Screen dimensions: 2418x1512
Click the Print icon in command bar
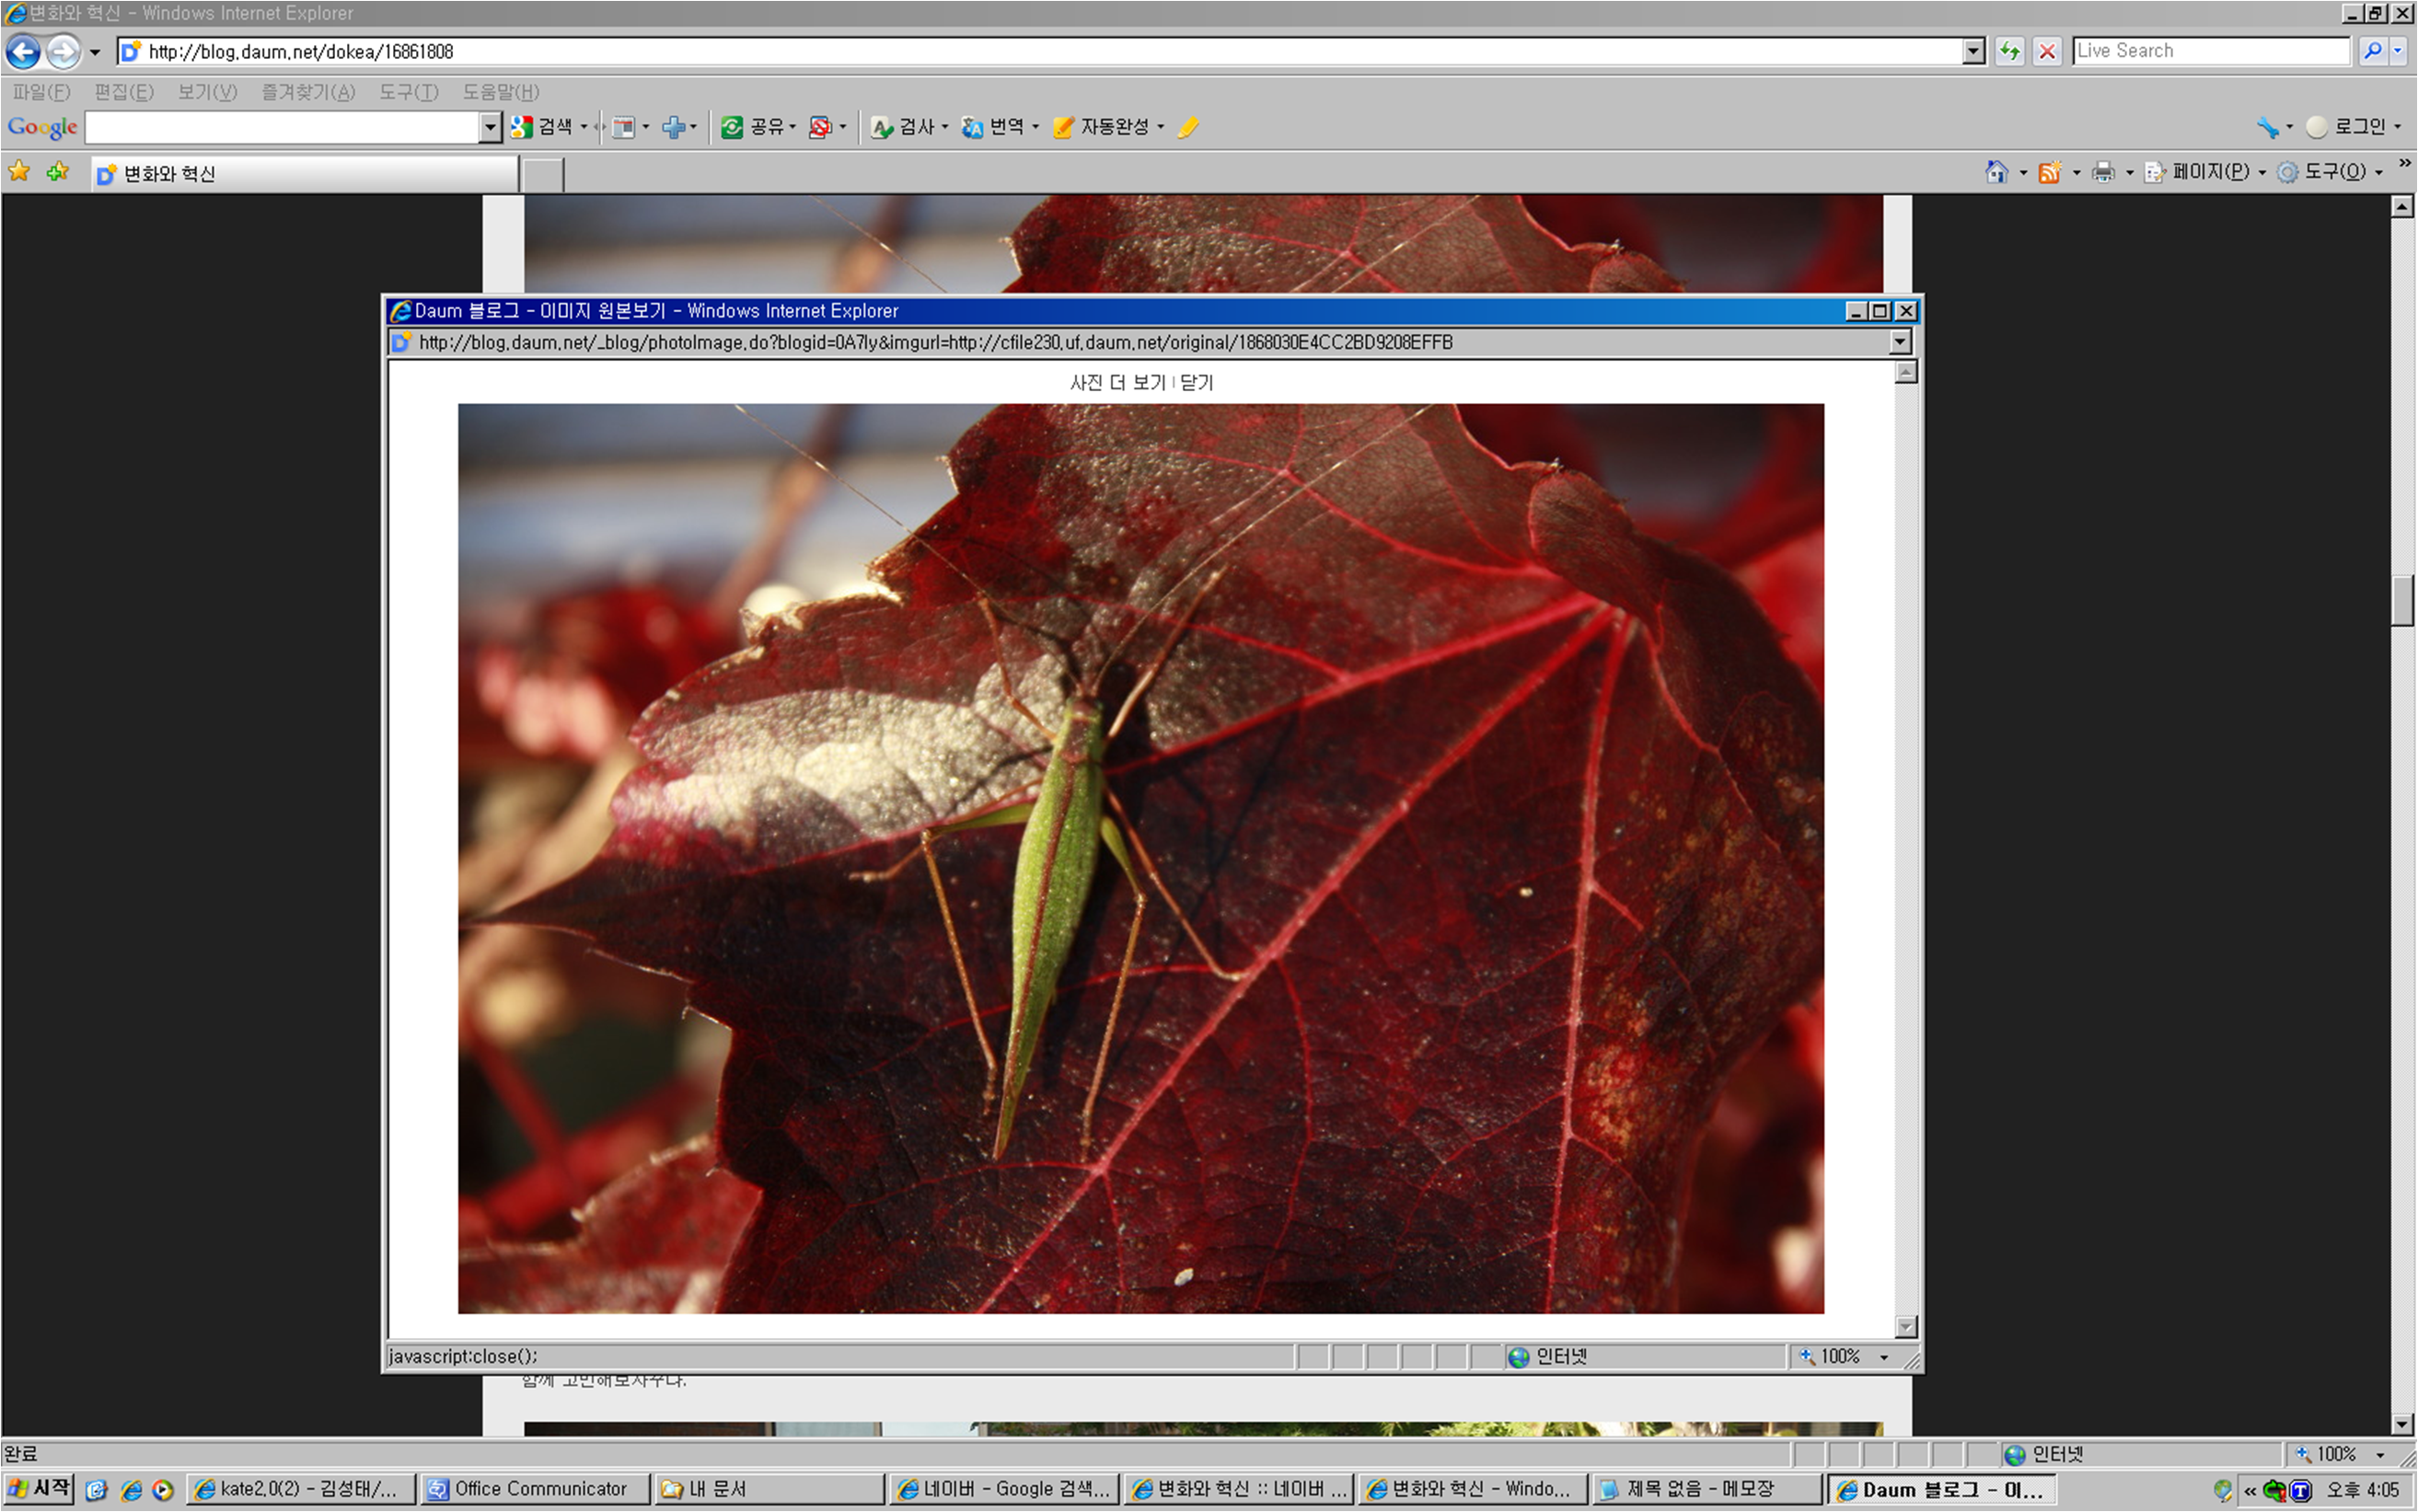pos(2103,173)
